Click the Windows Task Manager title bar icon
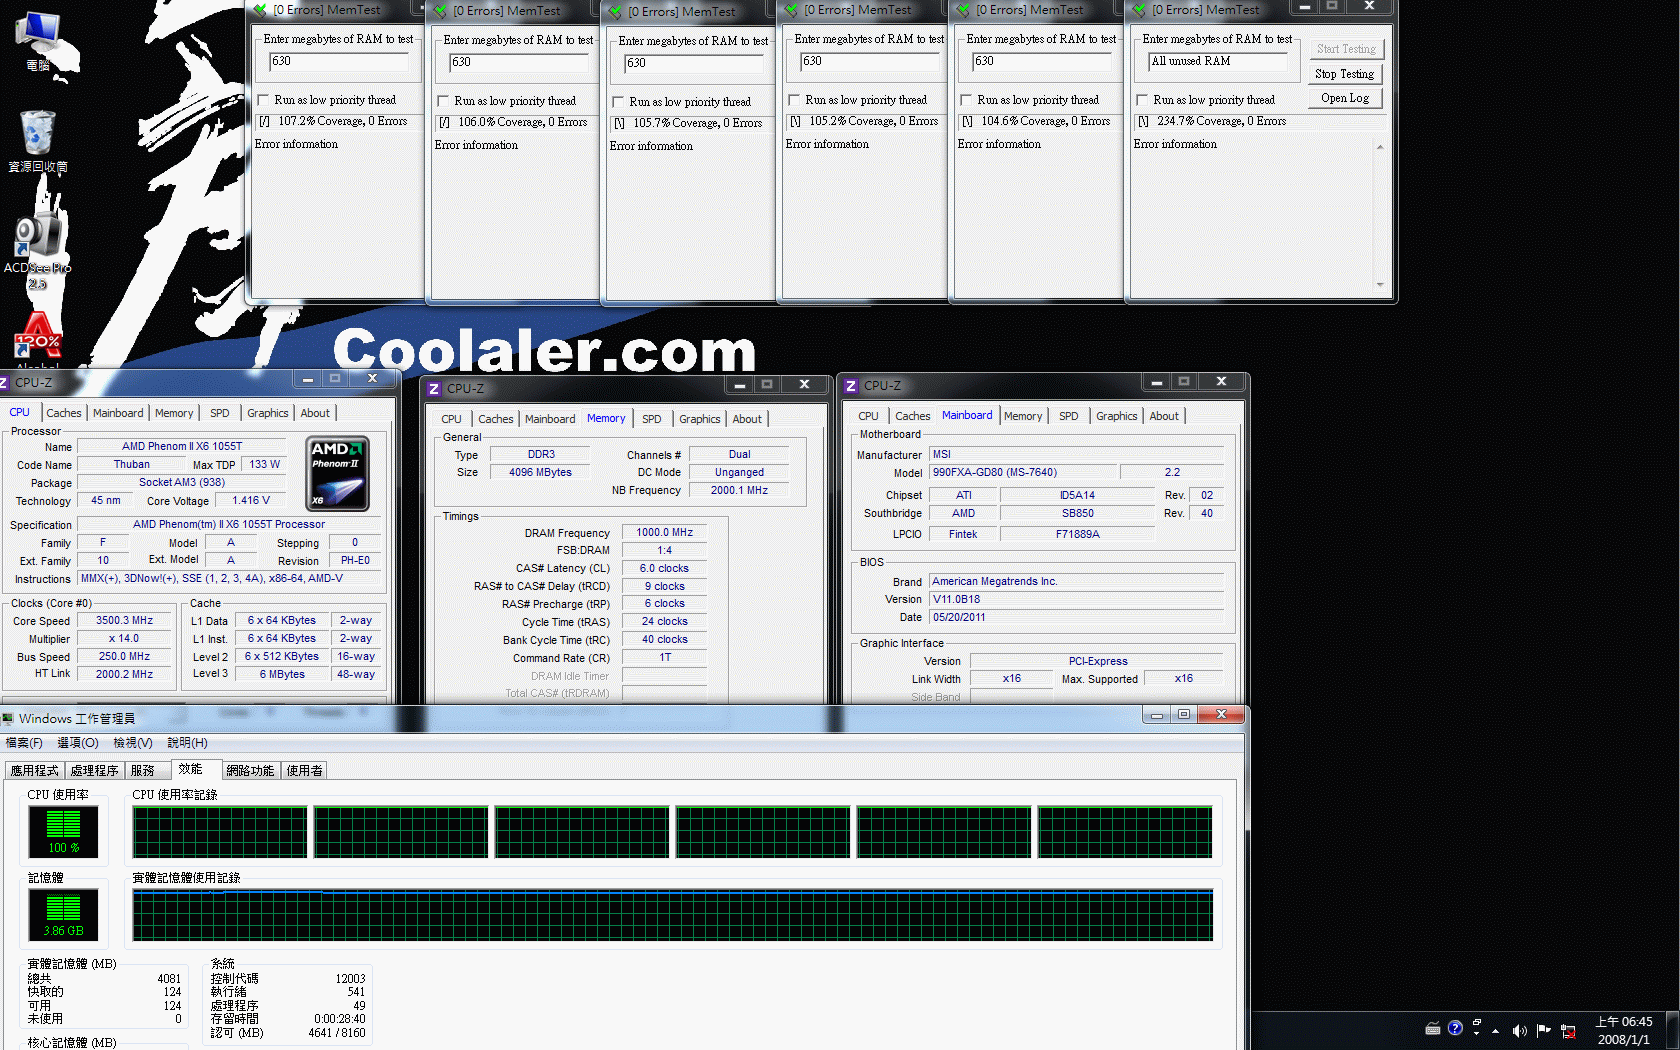Viewport: 1680px width, 1050px height. 8,719
